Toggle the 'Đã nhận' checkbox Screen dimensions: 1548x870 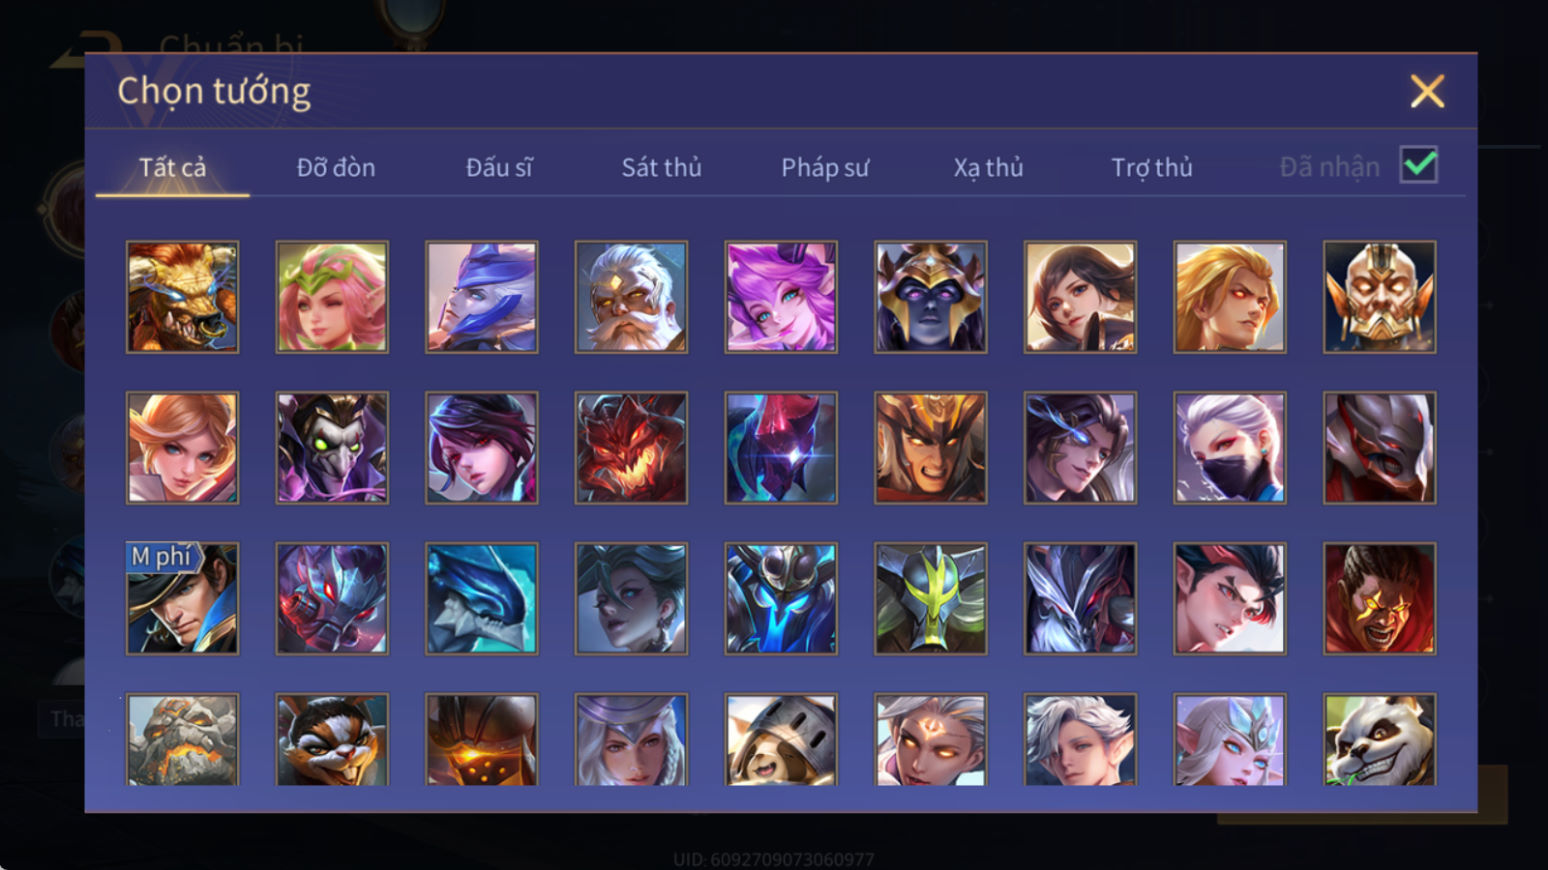click(1419, 165)
